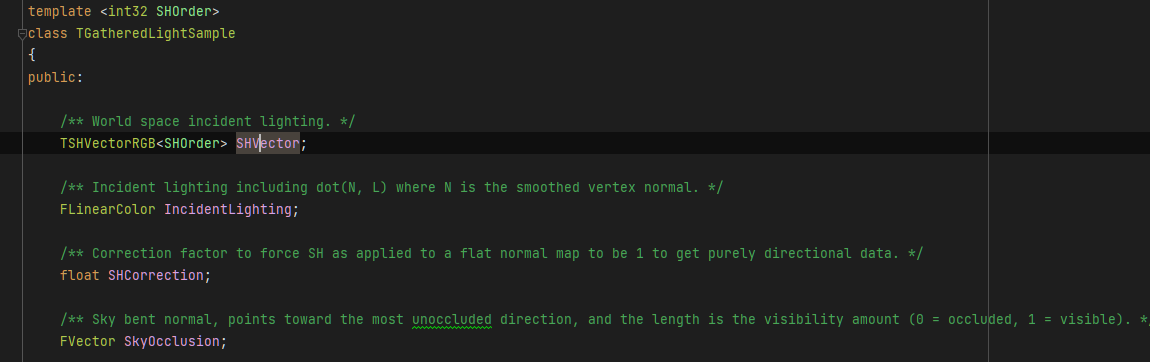Screen dimensions: 1150x362
Task: Click the underlined word unoccluded
Action: 452,319
